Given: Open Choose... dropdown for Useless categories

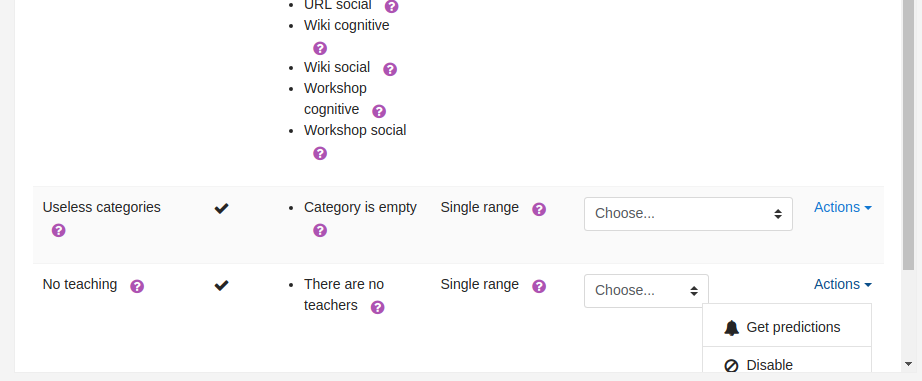Looking at the screenshot, I should pyautogui.click(x=688, y=214).
